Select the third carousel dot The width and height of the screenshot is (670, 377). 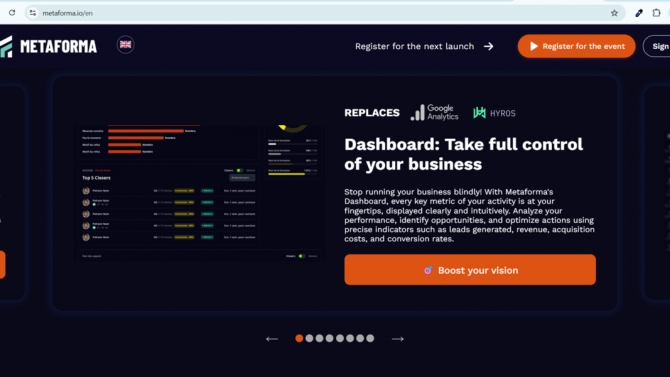[x=320, y=338]
